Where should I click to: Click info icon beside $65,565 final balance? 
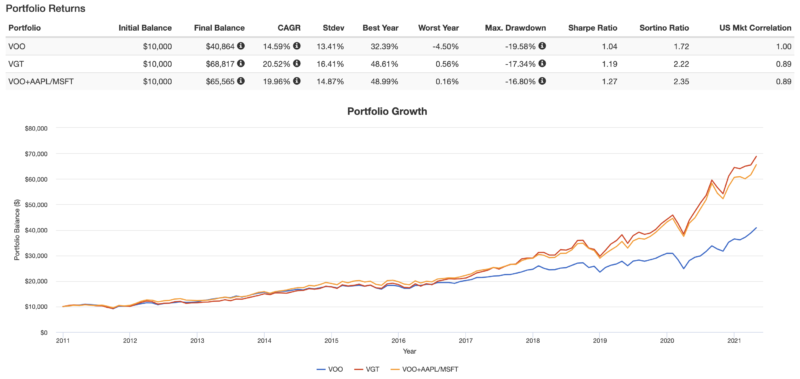point(241,81)
